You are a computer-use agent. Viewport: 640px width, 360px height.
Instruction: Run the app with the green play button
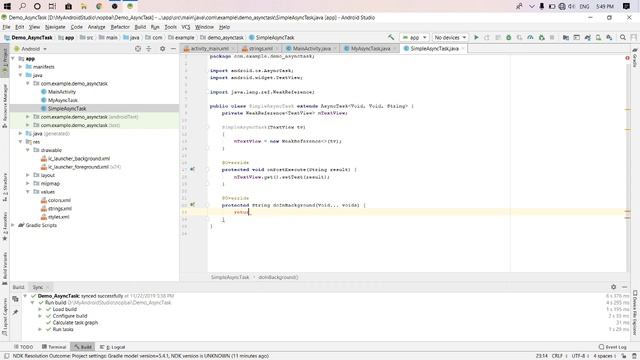click(x=476, y=37)
